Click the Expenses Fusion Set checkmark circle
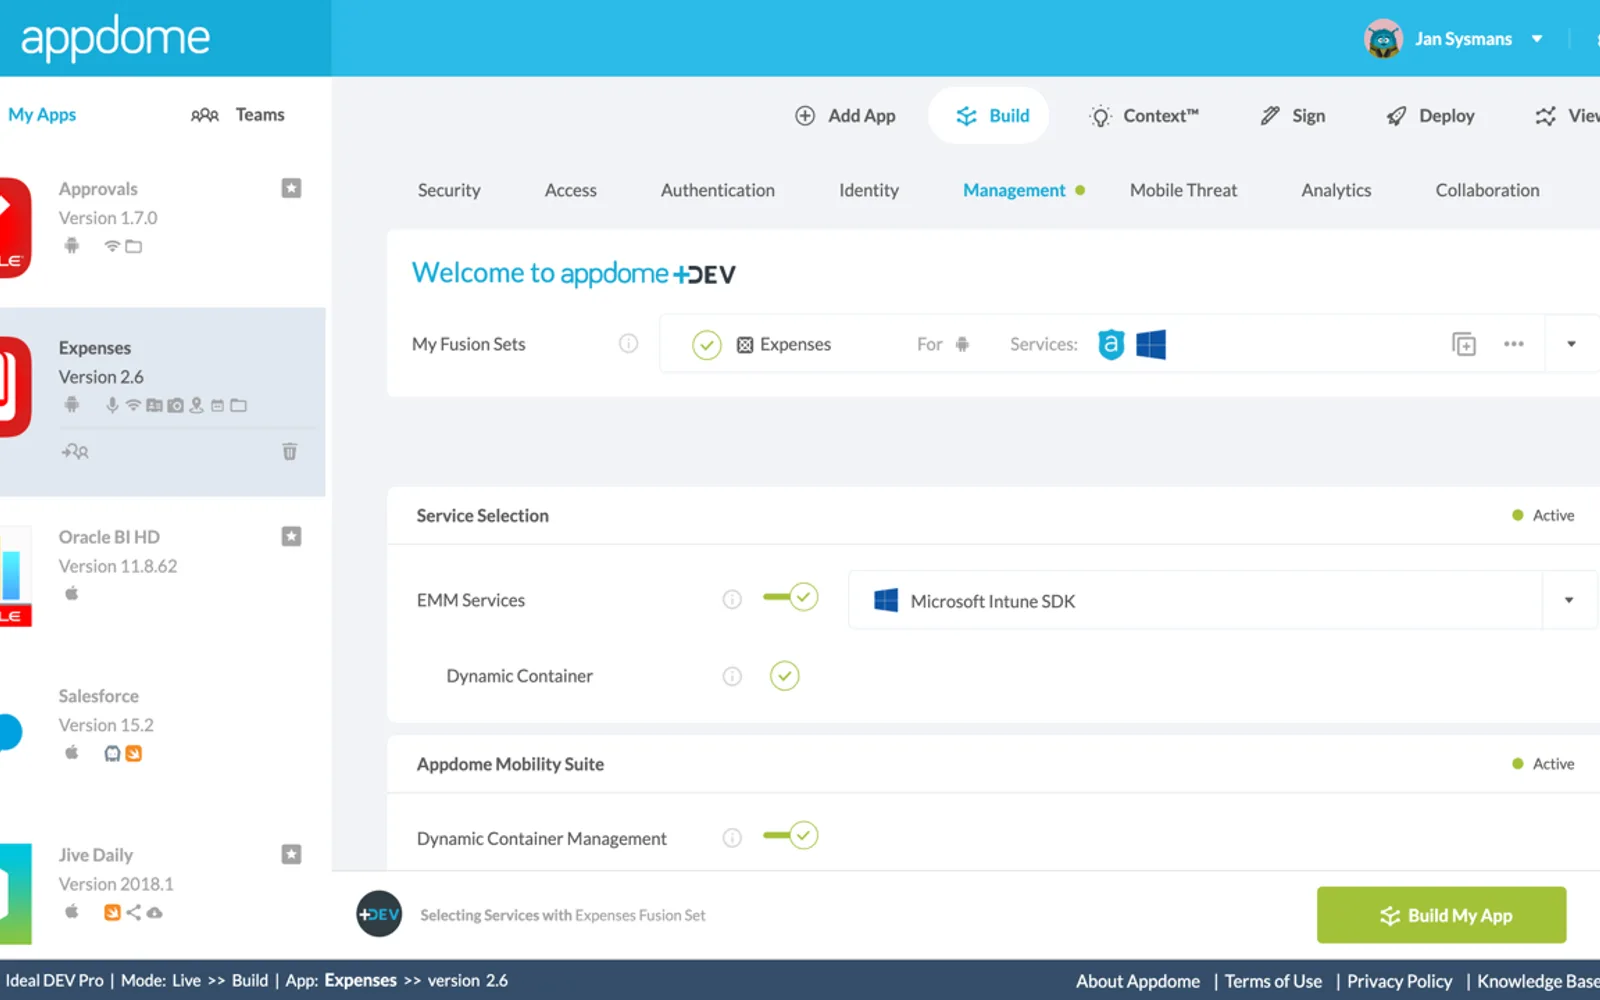The image size is (1600, 1000). pos(707,345)
